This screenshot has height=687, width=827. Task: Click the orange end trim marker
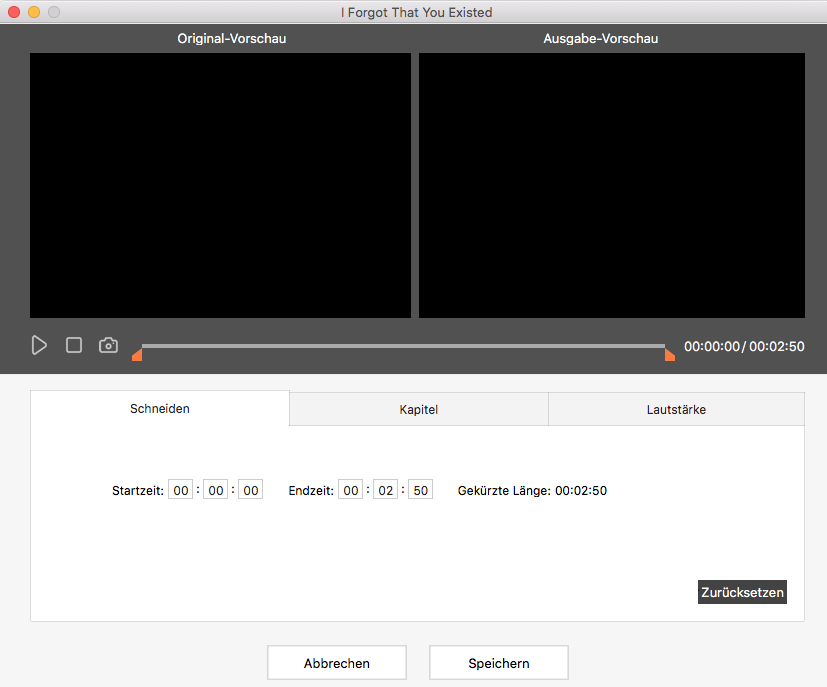670,355
